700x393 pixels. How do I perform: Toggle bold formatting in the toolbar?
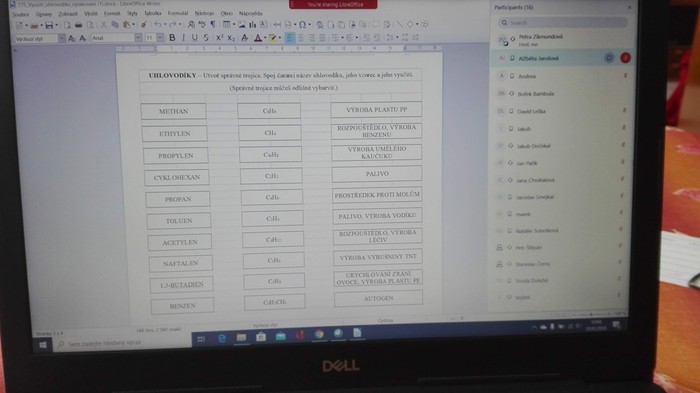[172, 38]
